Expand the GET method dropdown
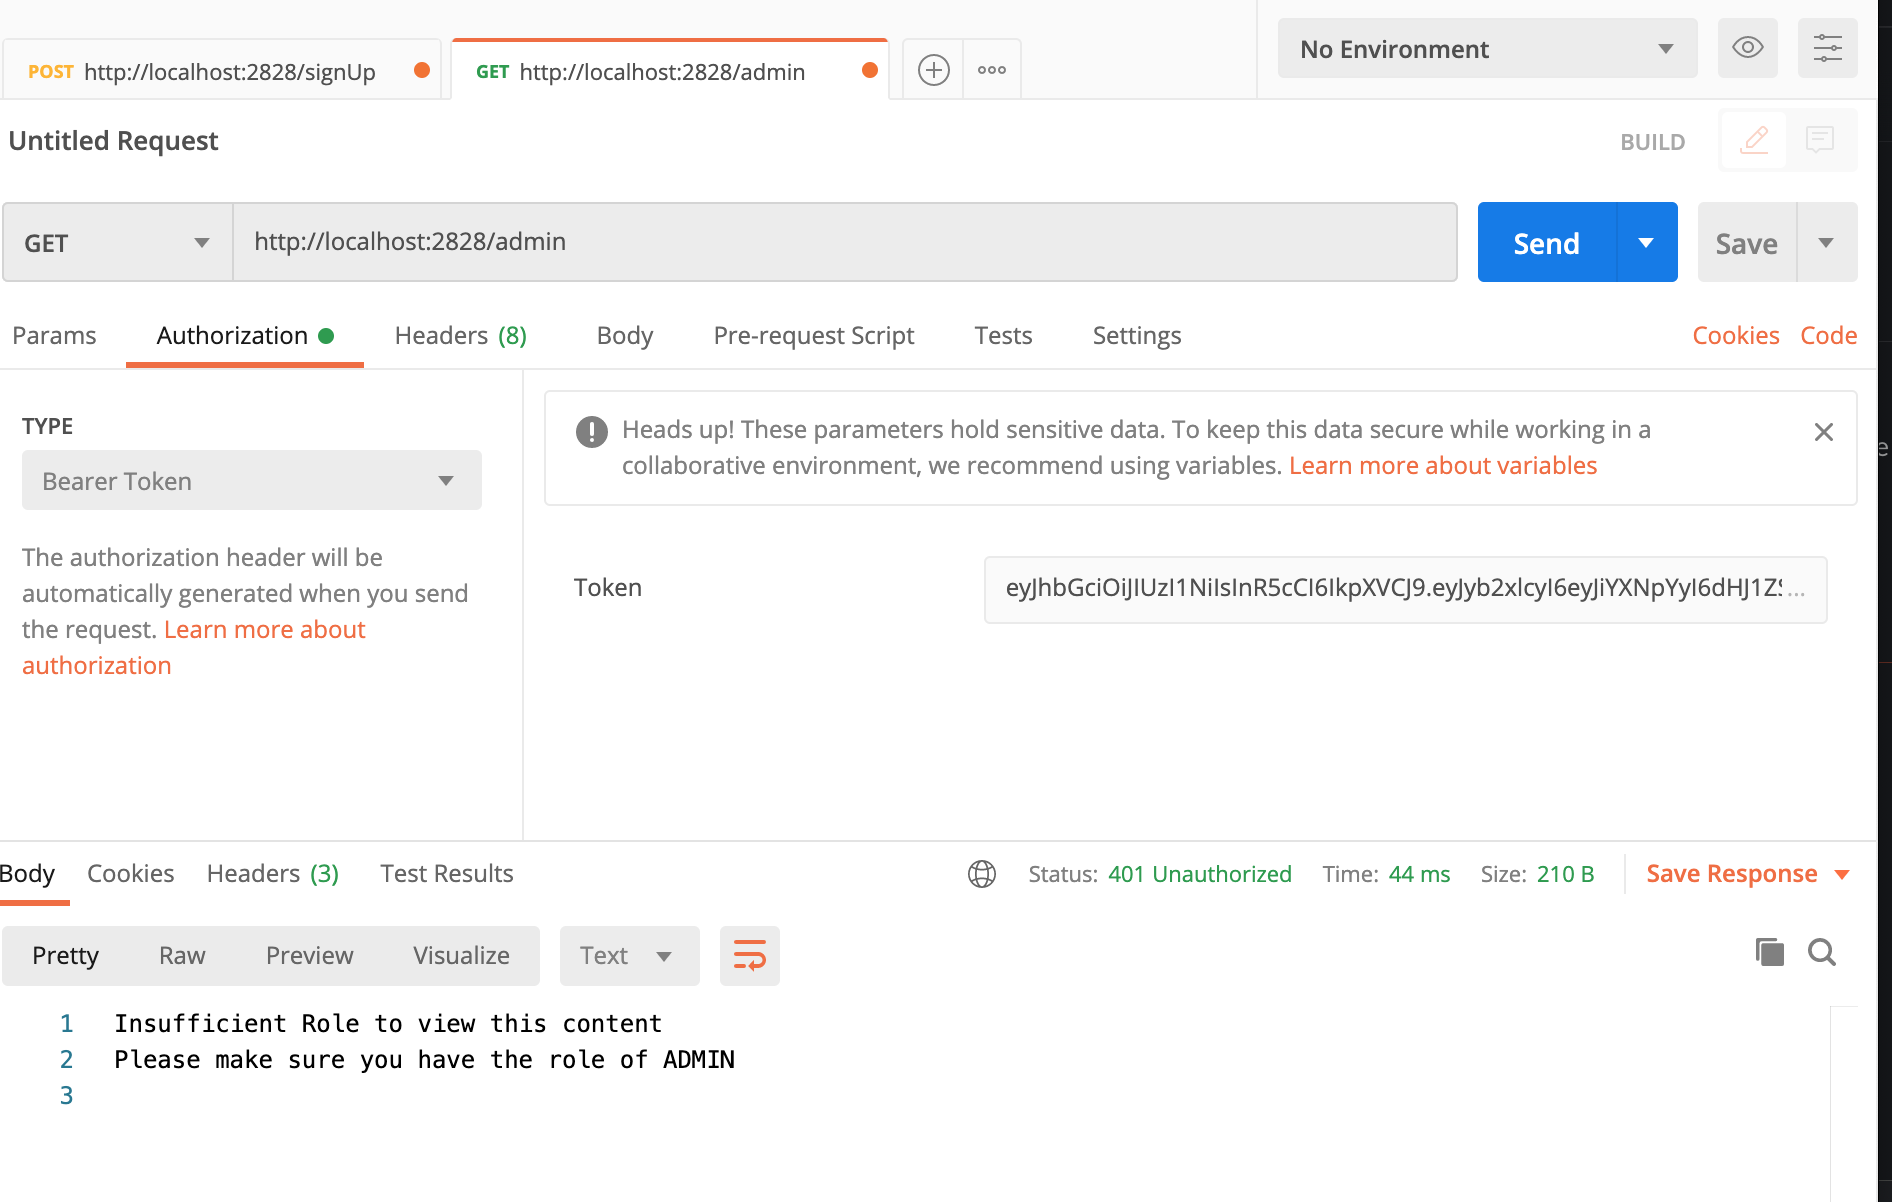Image resolution: width=1892 pixels, height=1202 pixels. coord(118,243)
